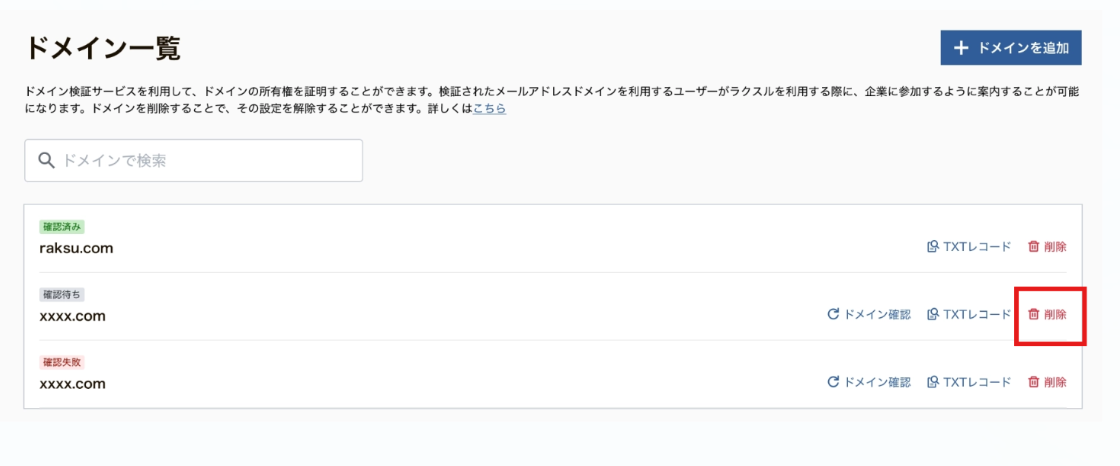1120x466 pixels.
Task: Click the TXT record icon on the 確認失敗 row
Action: pyautogui.click(x=932, y=382)
